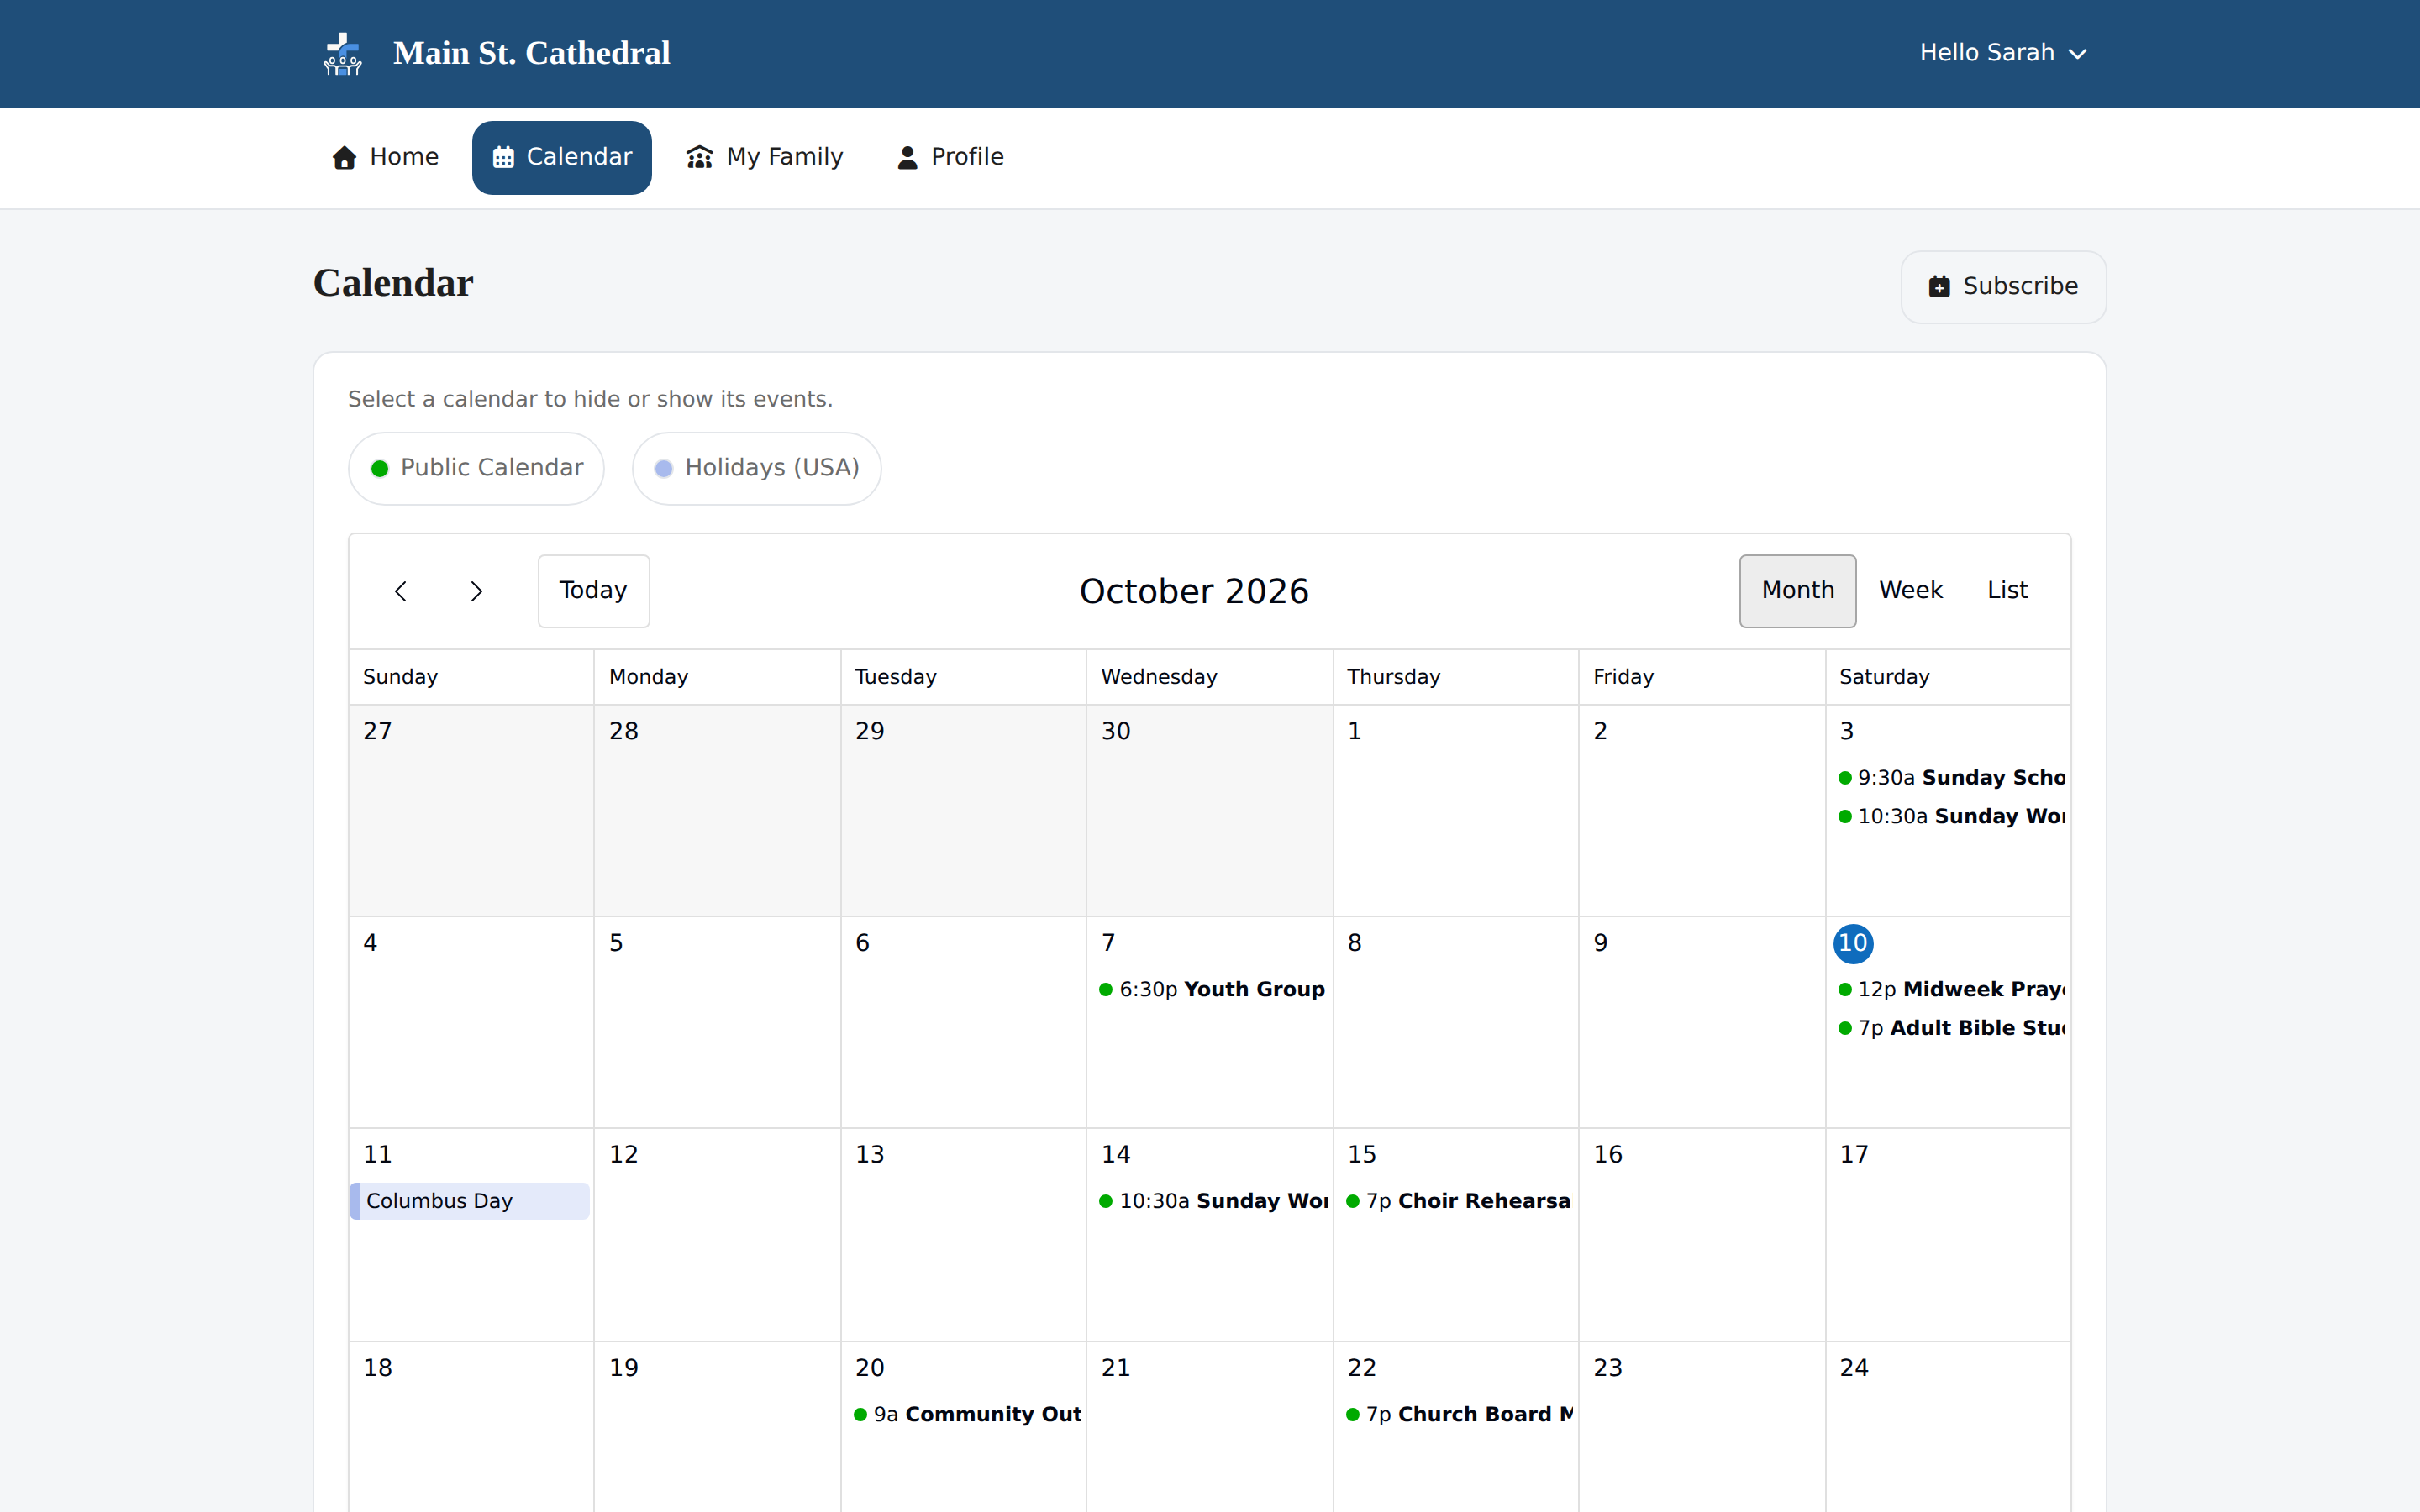
Task: Go to the Home tab
Action: coord(385,157)
